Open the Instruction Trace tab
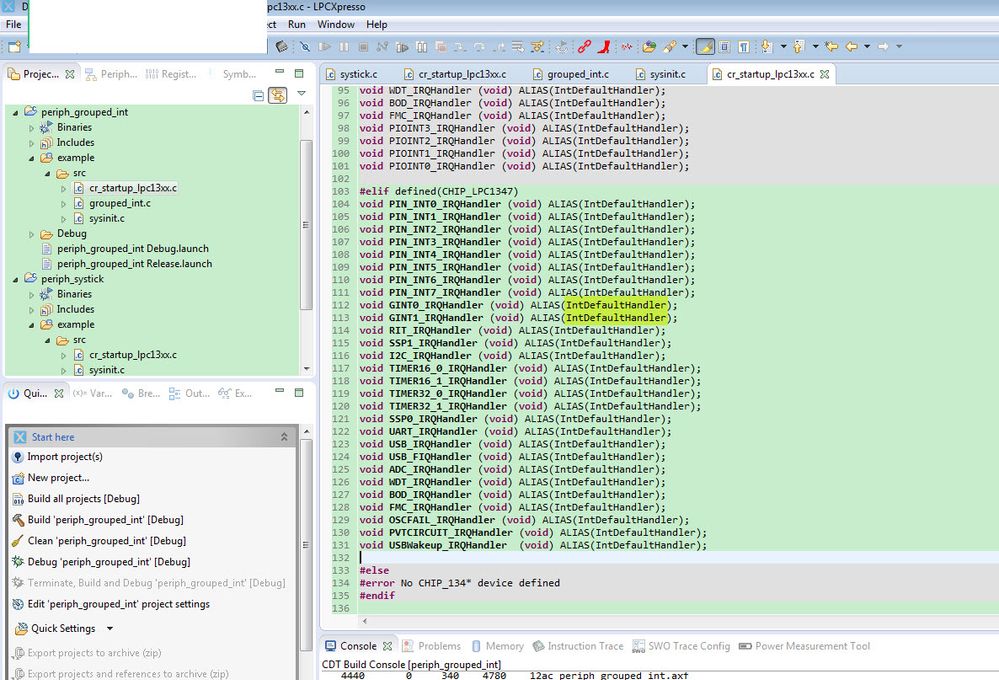999x680 pixels. tap(578, 646)
